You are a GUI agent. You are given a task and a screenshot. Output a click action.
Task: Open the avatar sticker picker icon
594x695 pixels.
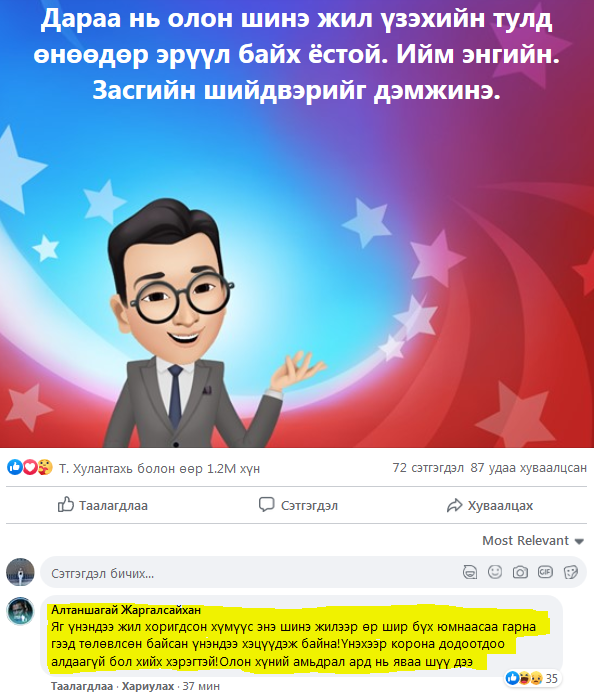(x=470, y=572)
